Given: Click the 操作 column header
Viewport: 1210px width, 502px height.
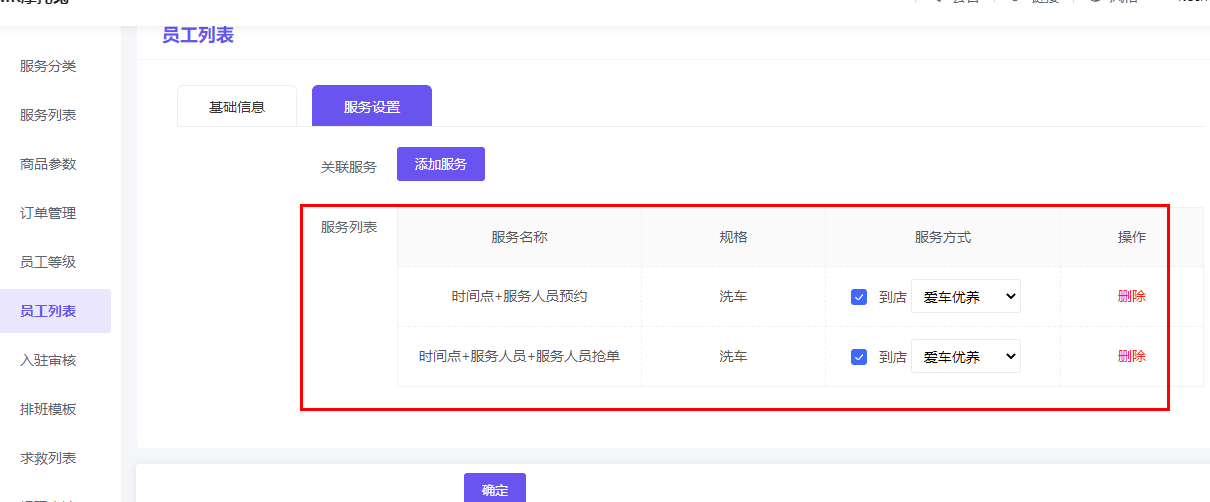Looking at the screenshot, I should pyautogui.click(x=1132, y=237).
